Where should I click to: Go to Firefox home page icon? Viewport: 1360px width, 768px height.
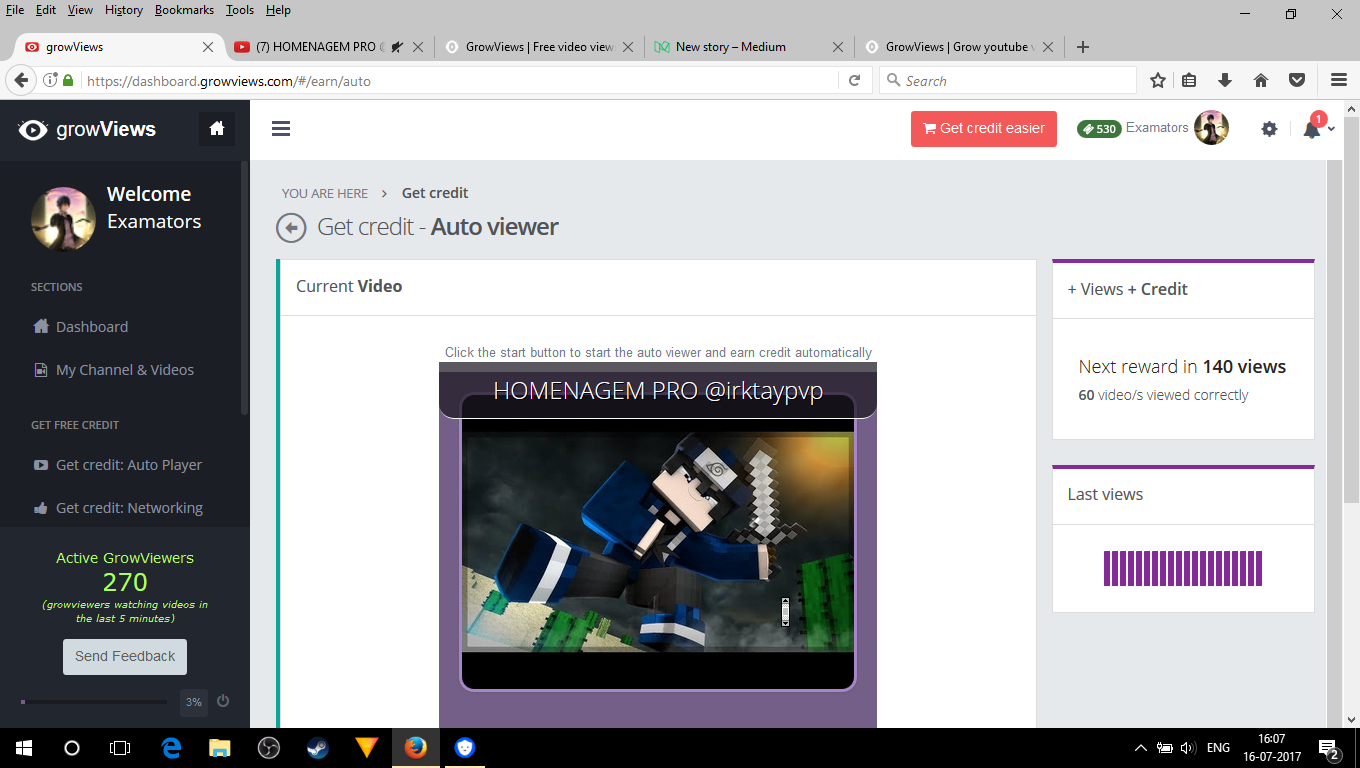coord(1261,81)
